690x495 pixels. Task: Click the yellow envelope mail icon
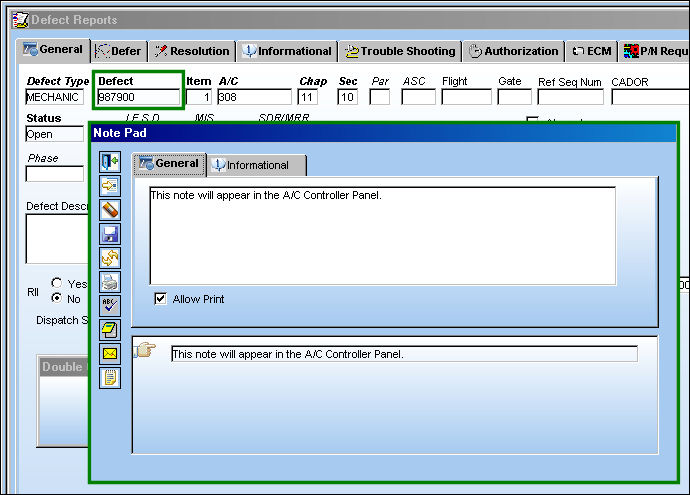click(x=110, y=354)
